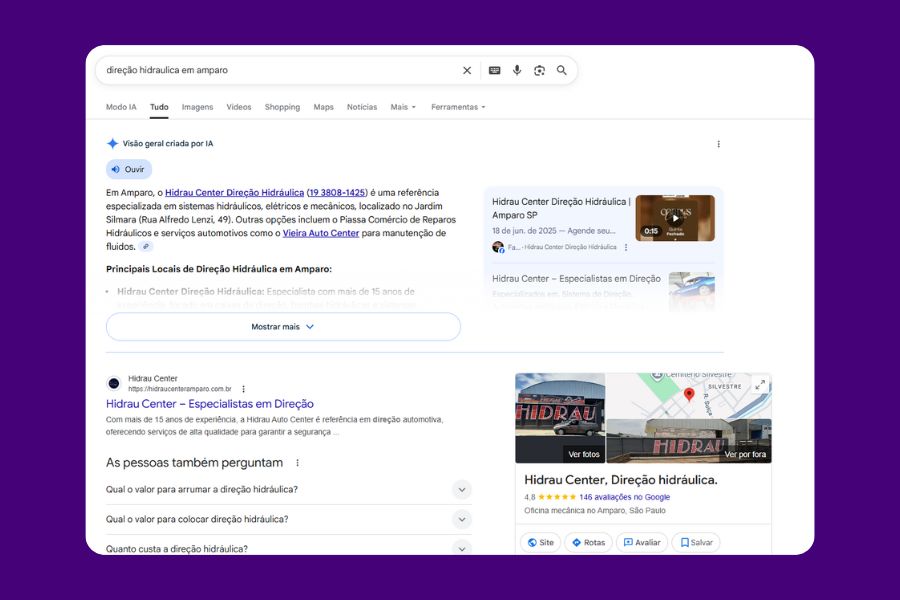Get directions with the Rotas button

click(x=588, y=543)
